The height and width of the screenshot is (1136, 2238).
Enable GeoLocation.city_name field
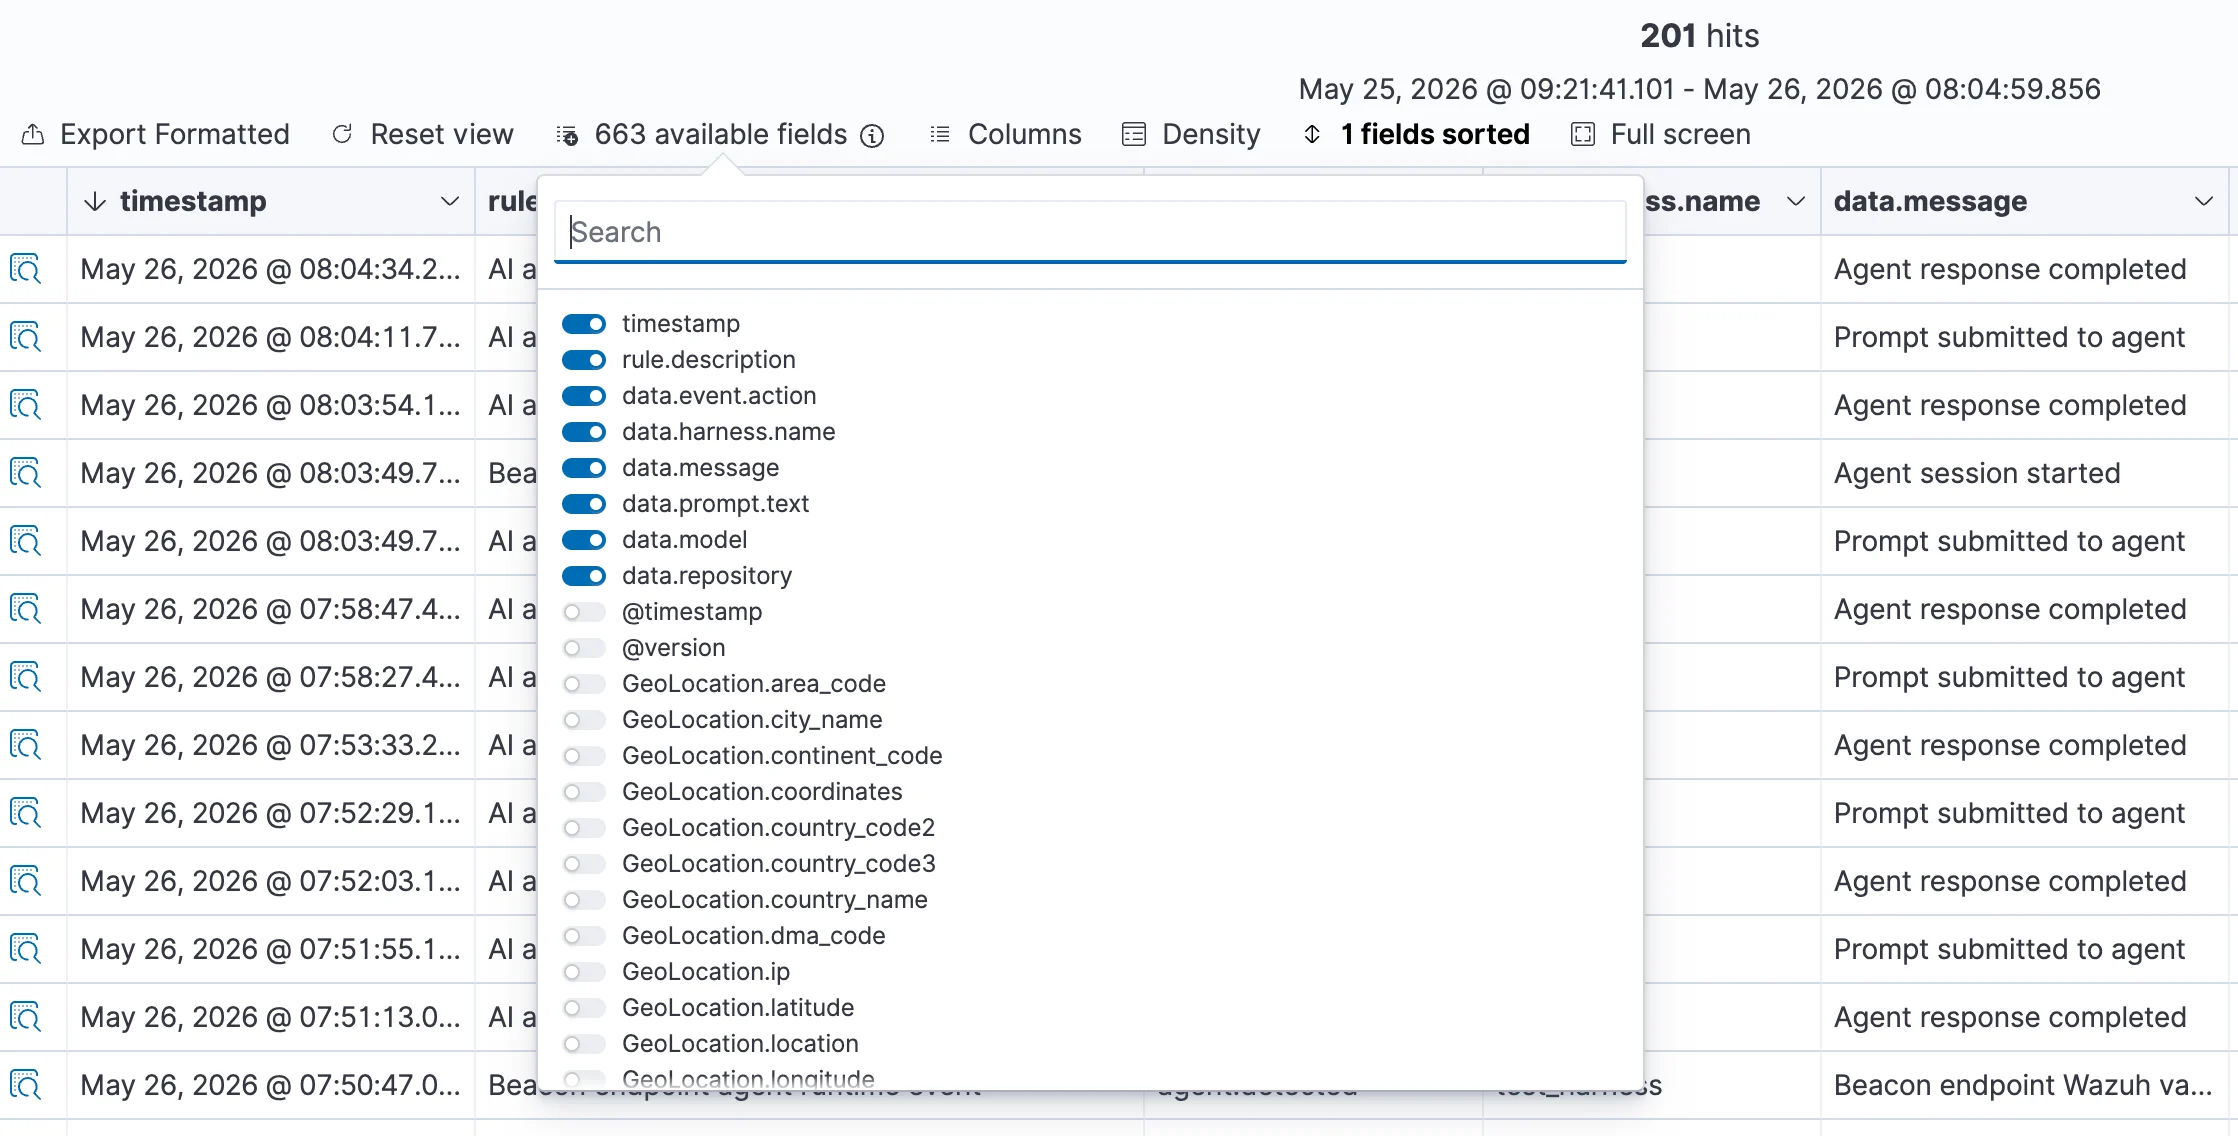(584, 720)
